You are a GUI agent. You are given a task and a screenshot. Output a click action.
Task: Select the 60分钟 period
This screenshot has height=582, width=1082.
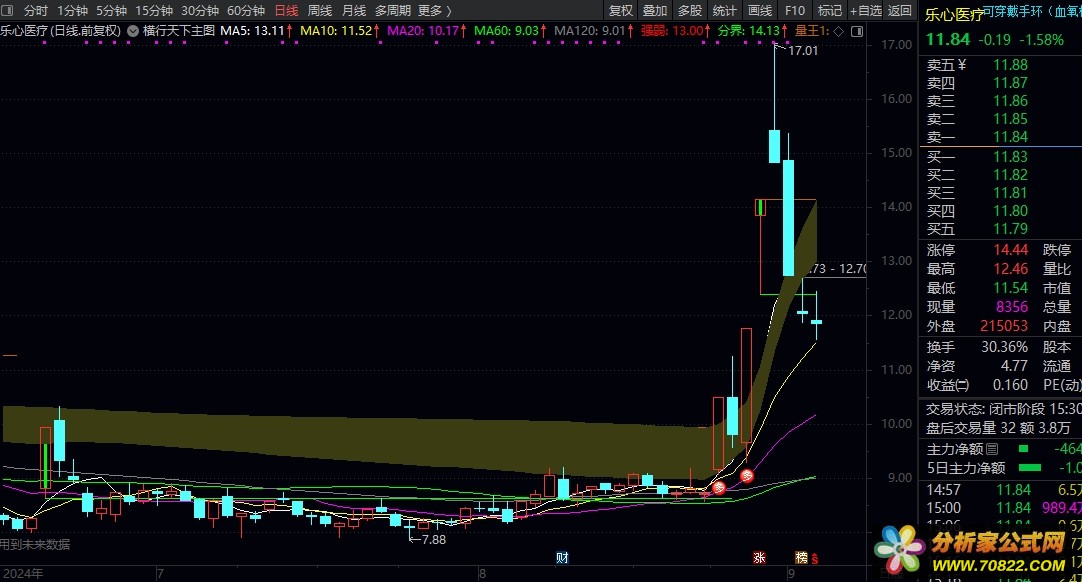(x=246, y=10)
